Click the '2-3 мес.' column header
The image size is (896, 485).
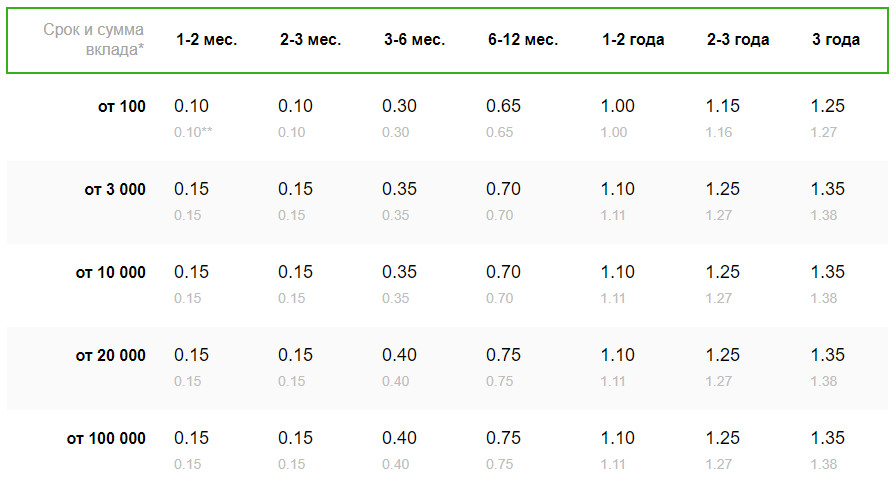tap(310, 39)
